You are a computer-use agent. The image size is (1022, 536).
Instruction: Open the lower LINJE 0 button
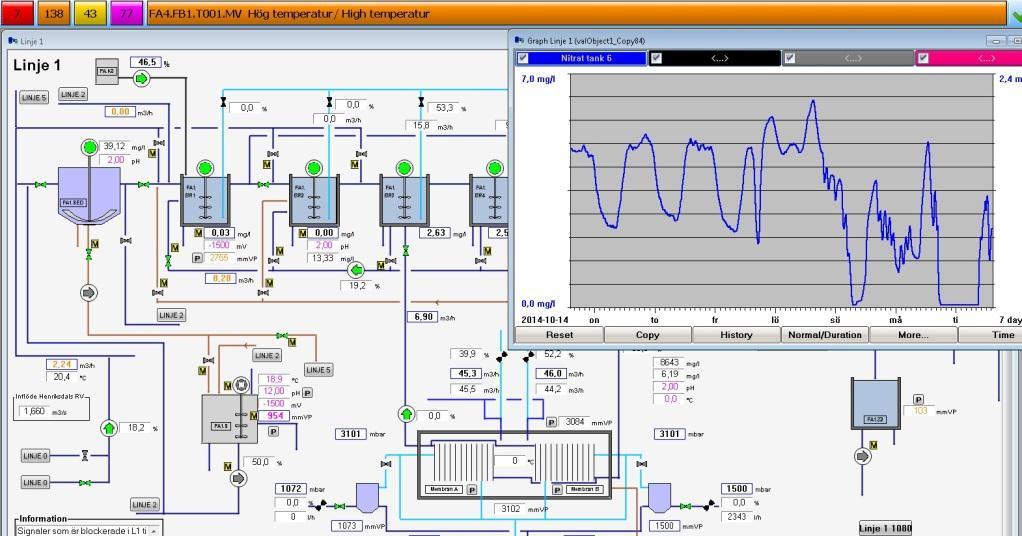(x=35, y=483)
